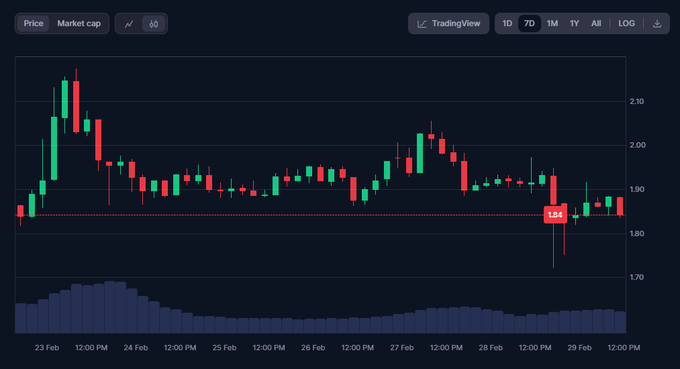Switch to line chart view icon
This screenshot has width=680, height=369.
click(129, 24)
